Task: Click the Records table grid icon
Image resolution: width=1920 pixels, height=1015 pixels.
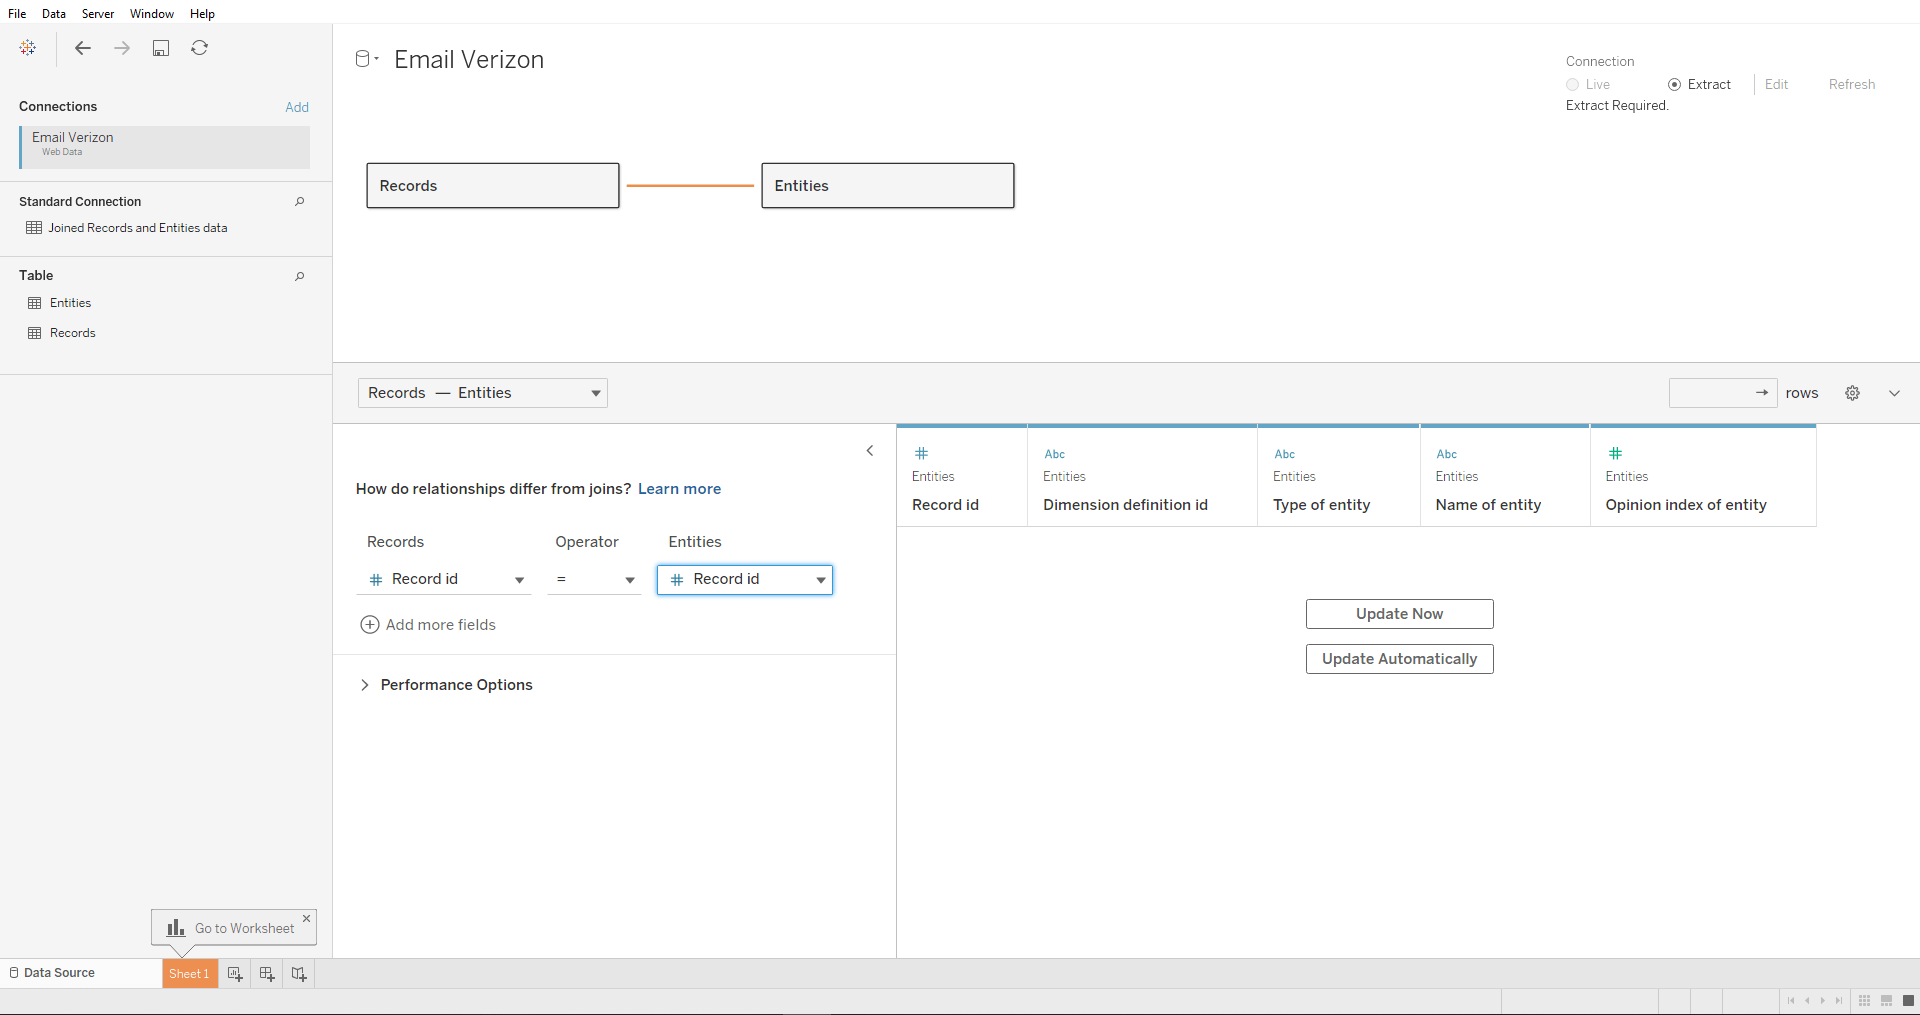Action: [35, 333]
